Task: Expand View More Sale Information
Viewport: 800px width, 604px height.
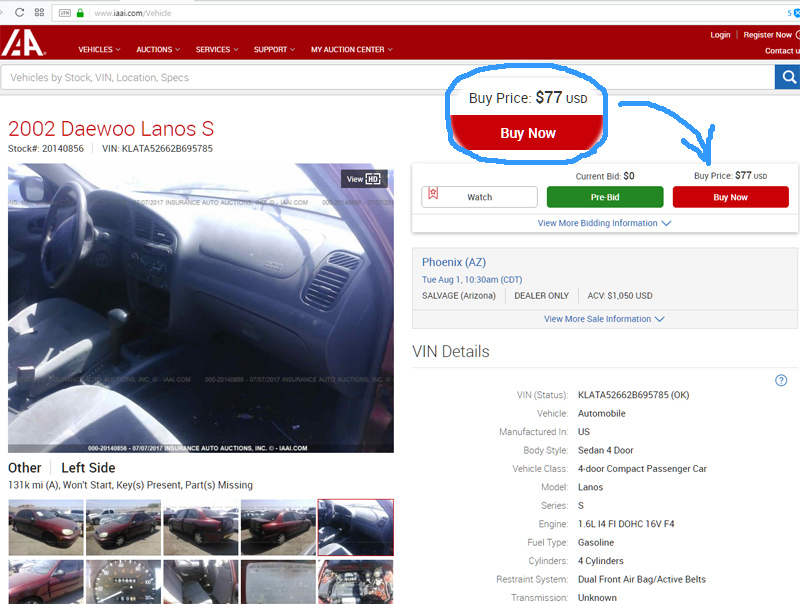Action: pyautogui.click(x=604, y=319)
